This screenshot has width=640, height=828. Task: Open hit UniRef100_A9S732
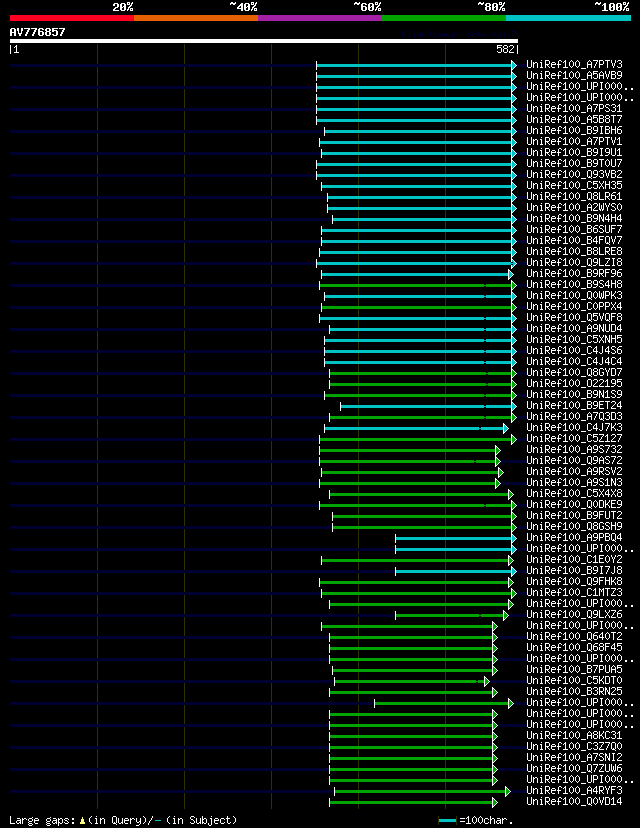tap(574, 449)
